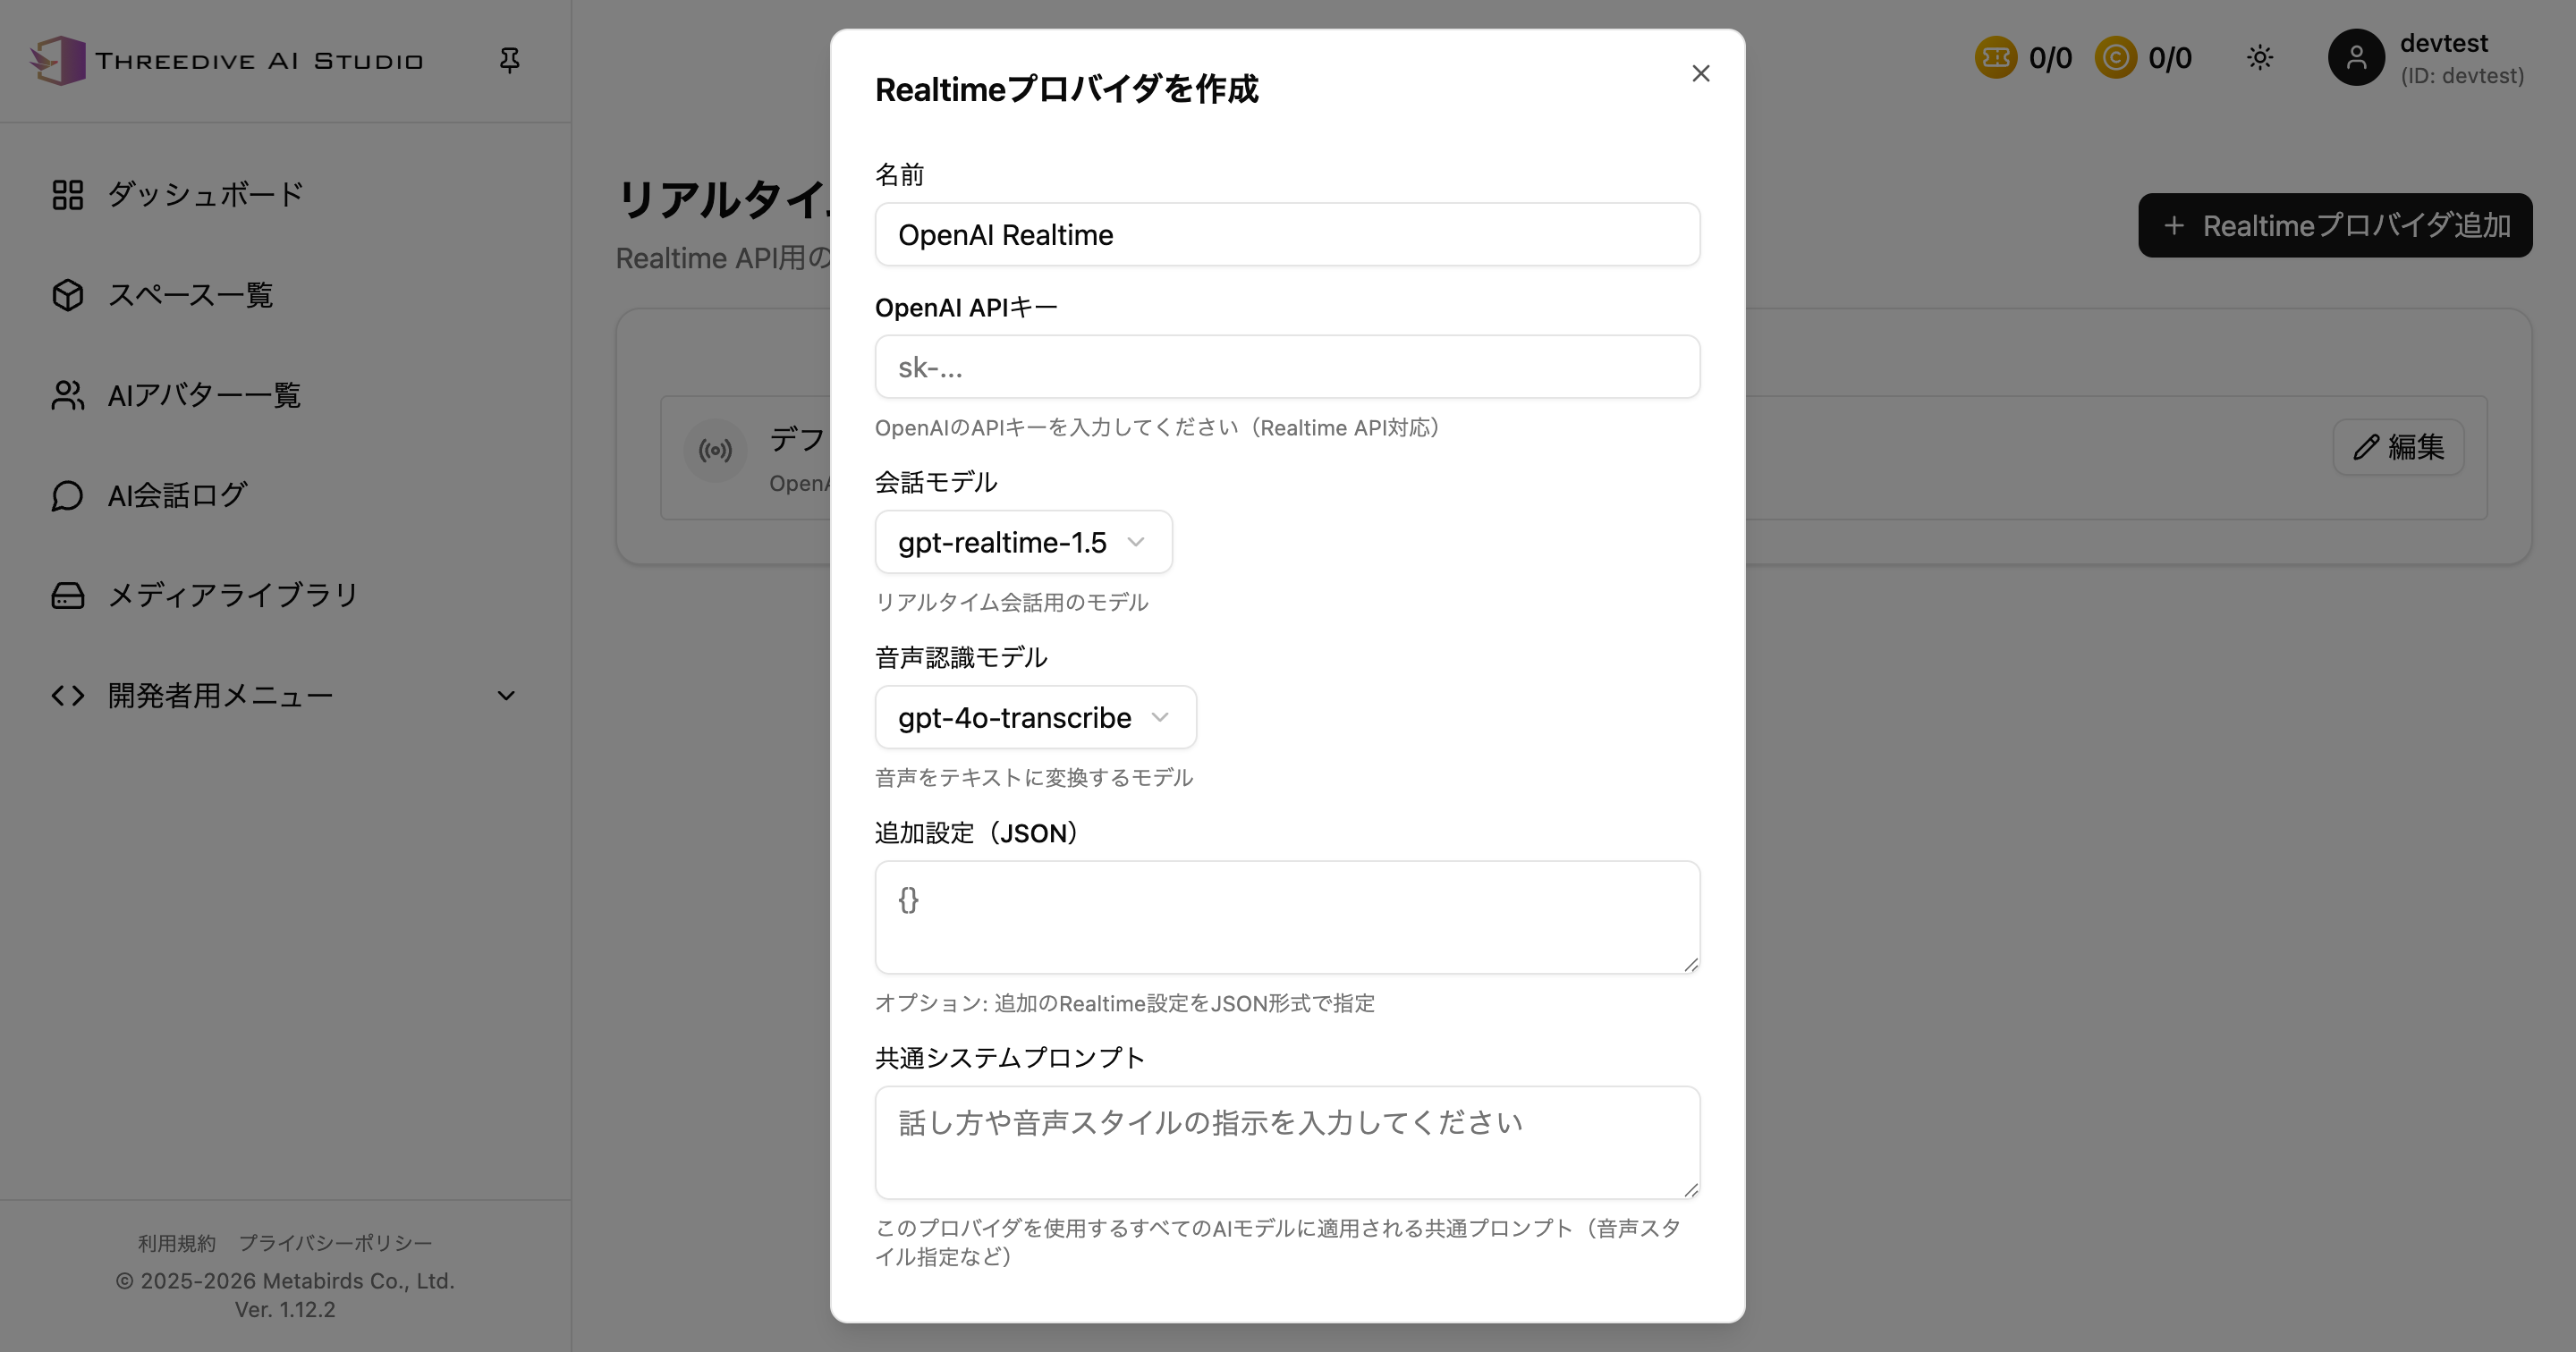Image resolution: width=2576 pixels, height=1352 pixels.
Task: Grab resize handle of 共通システムプロンプト textarea
Action: tap(1690, 1189)
